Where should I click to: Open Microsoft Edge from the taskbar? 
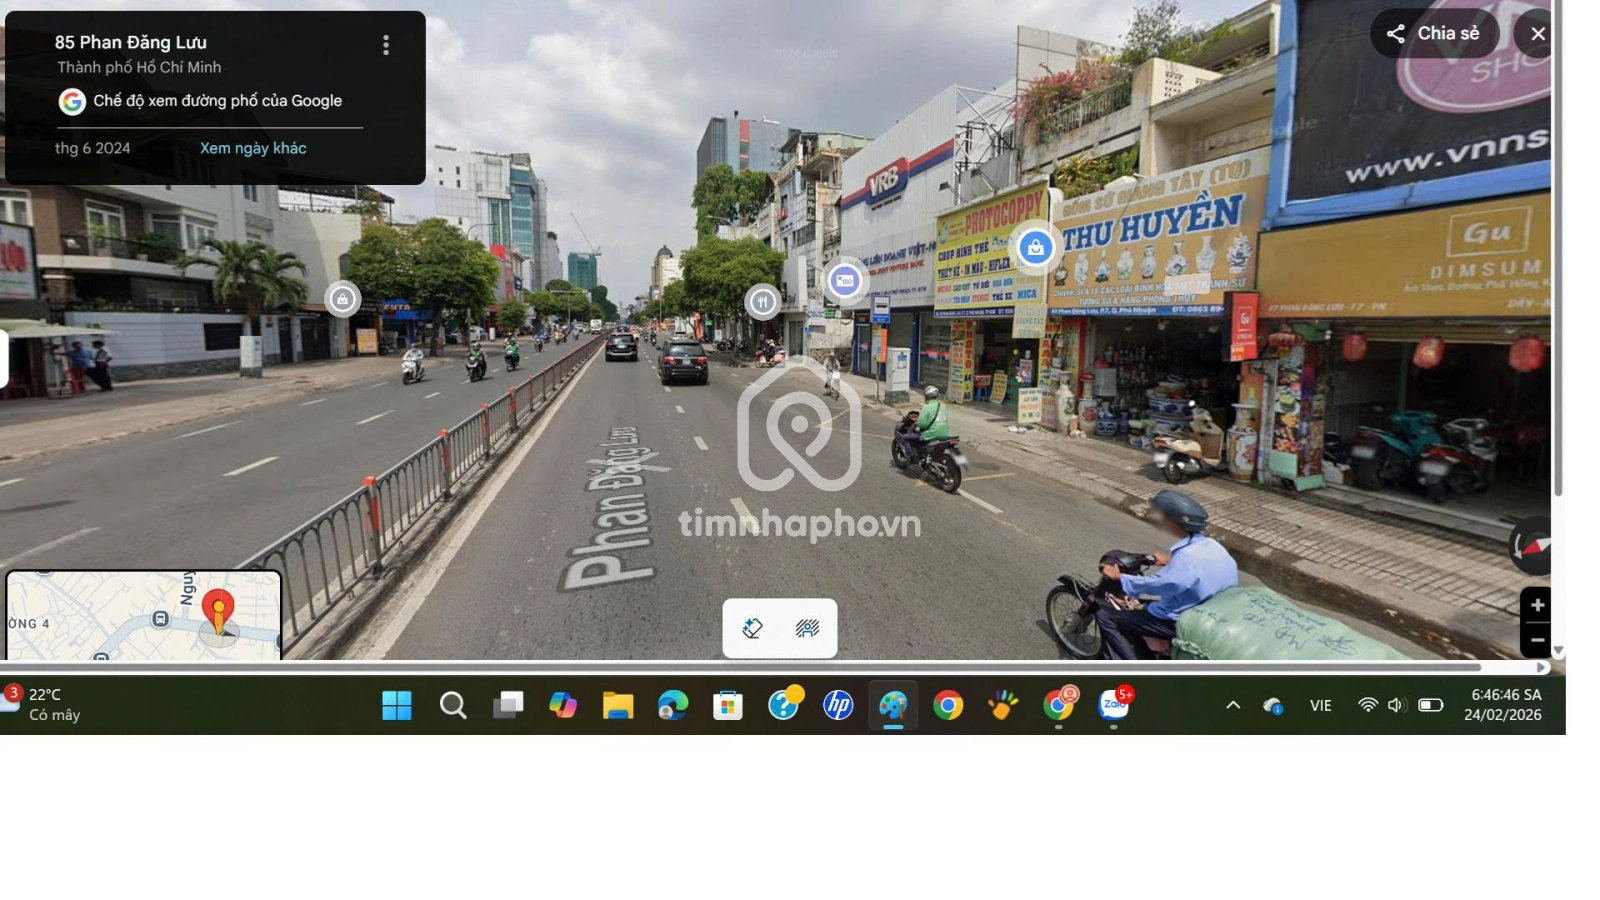pos(673,705)
